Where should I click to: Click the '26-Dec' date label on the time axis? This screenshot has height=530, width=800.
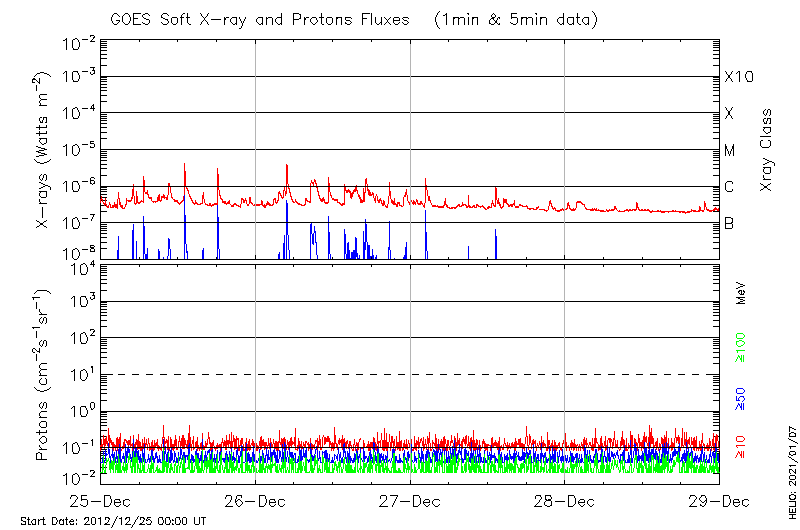click(255, 500)
